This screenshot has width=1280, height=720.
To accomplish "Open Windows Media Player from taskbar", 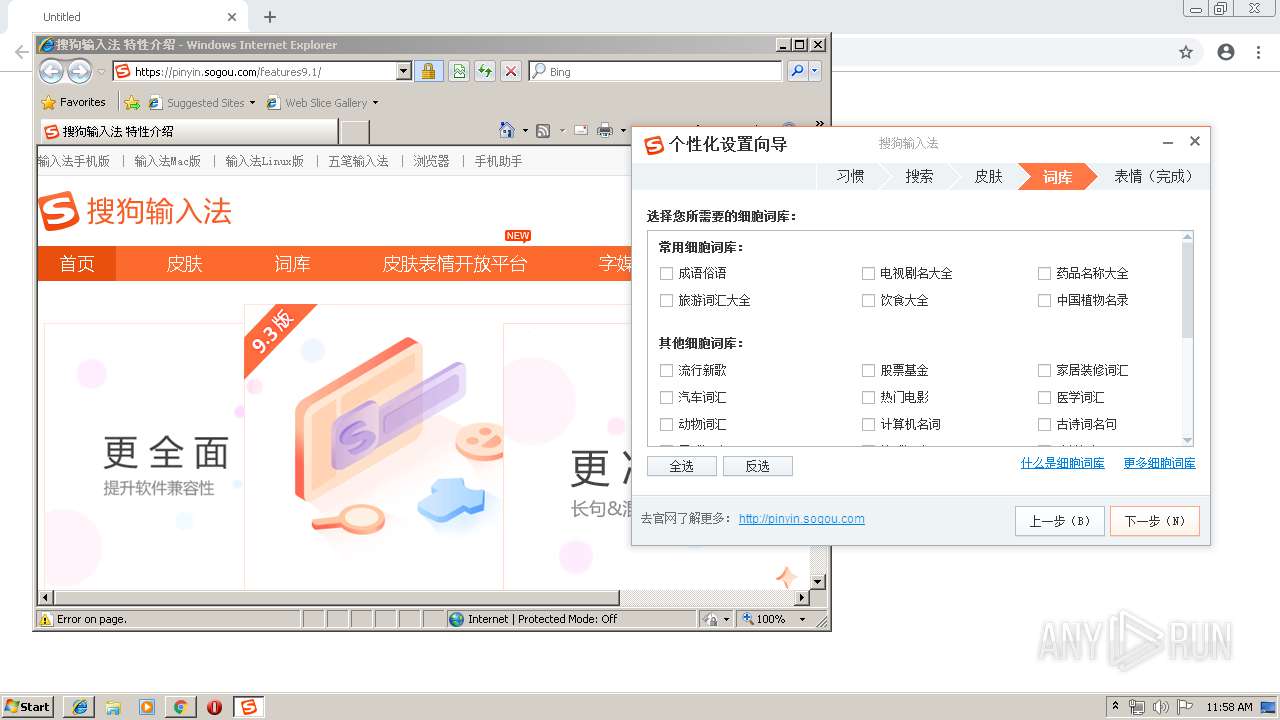I will [147, 707].
